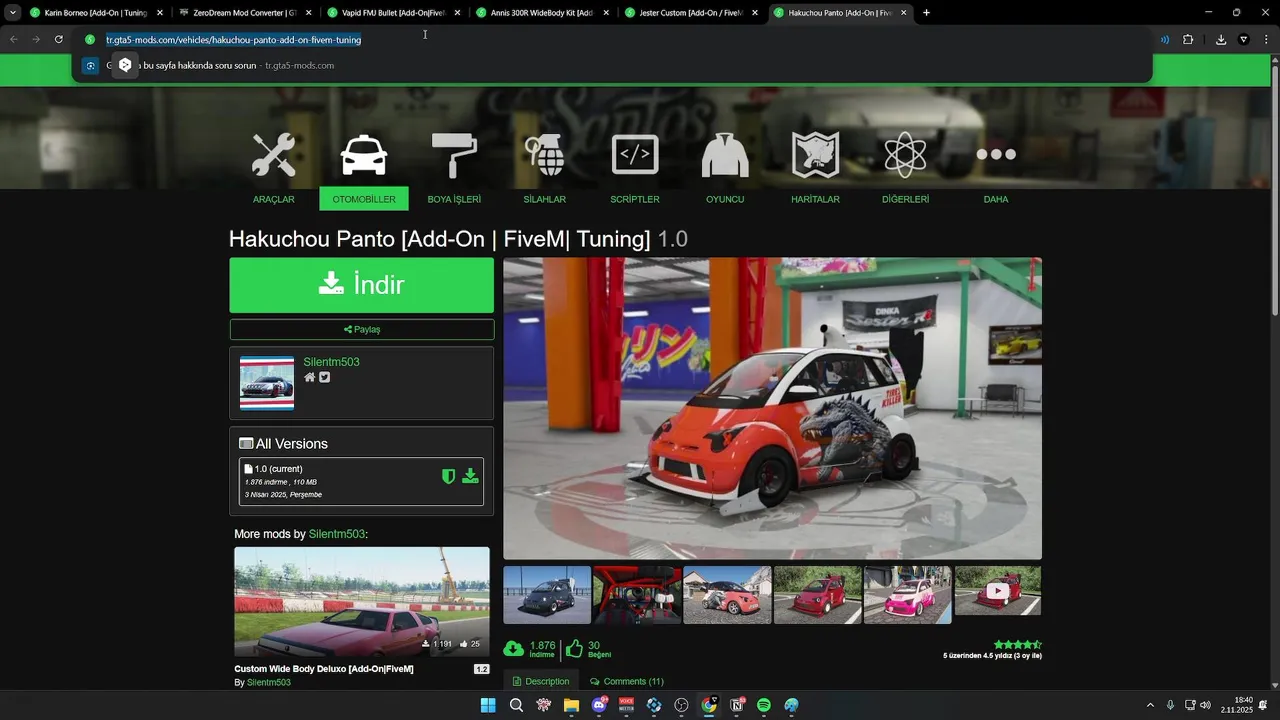Open the Araçlar tools category icon
Image resolution: width=1280 pixels, height=720 pixels.
(273, 155)
